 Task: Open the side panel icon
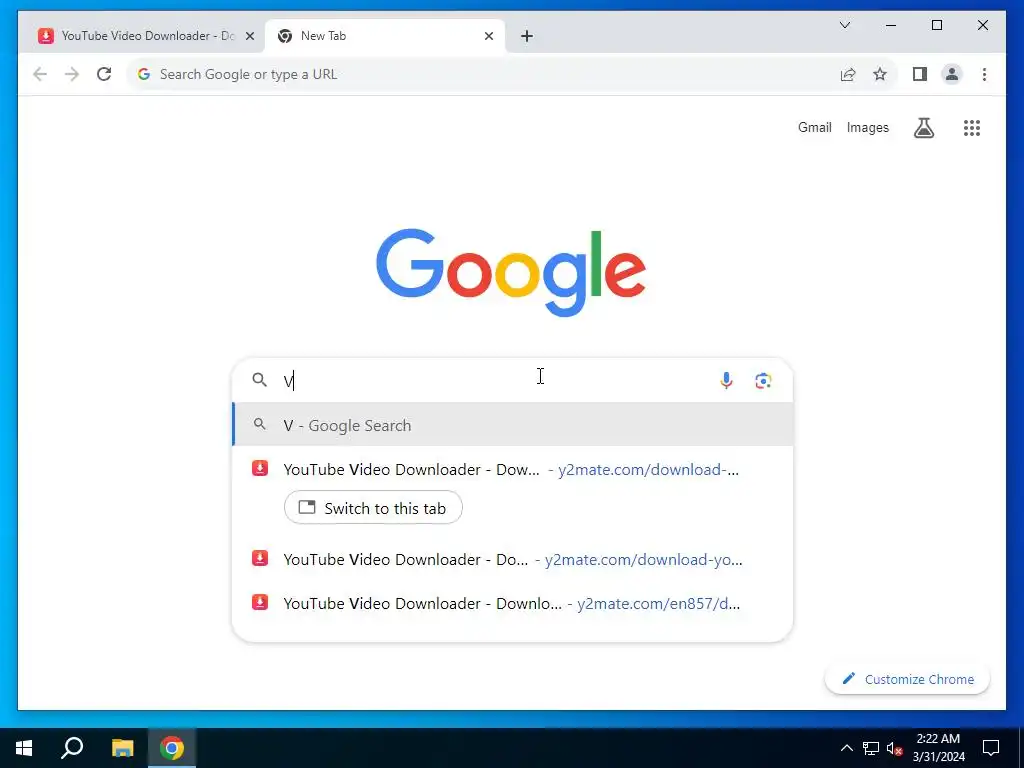coord(920,74)
